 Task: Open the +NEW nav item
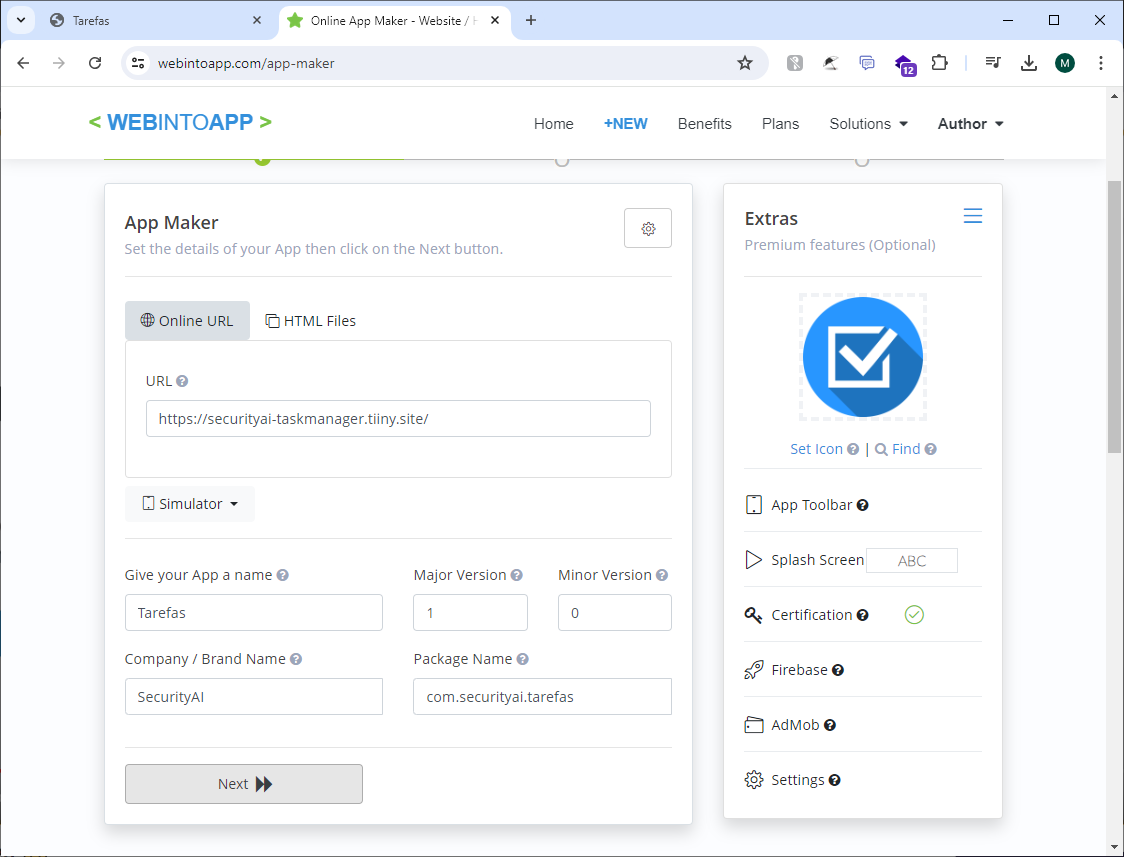pyautogui.click(x=625, y=124)
